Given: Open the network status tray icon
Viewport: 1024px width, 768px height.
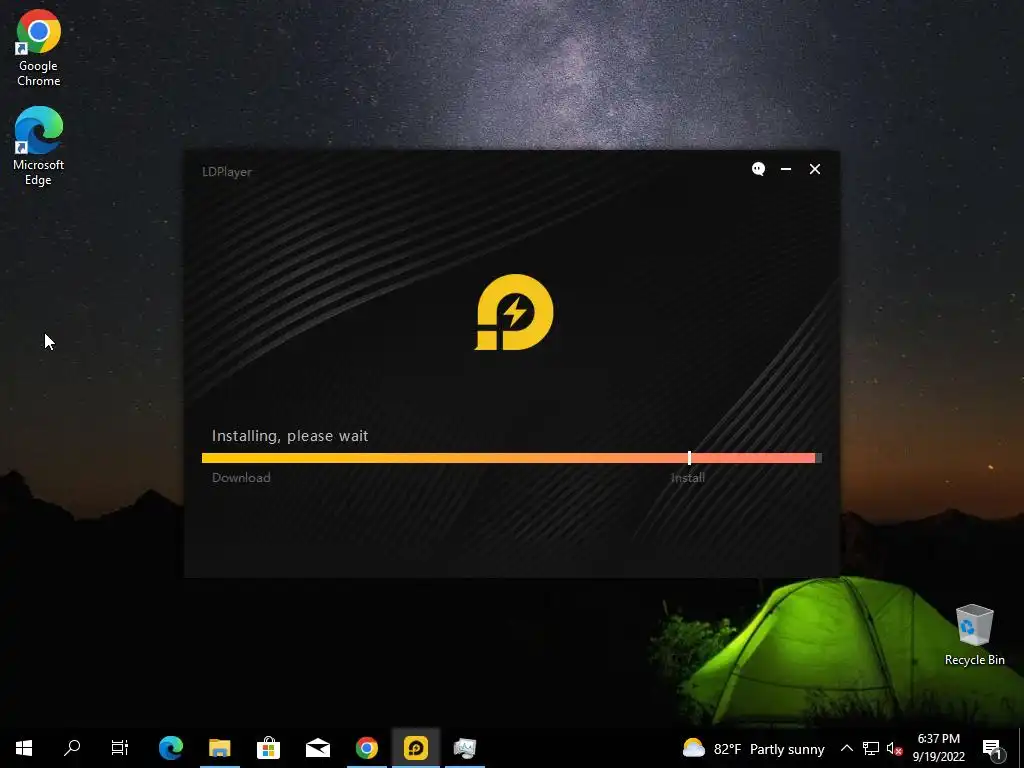Looking at the screenshot, I should [871, 748].
